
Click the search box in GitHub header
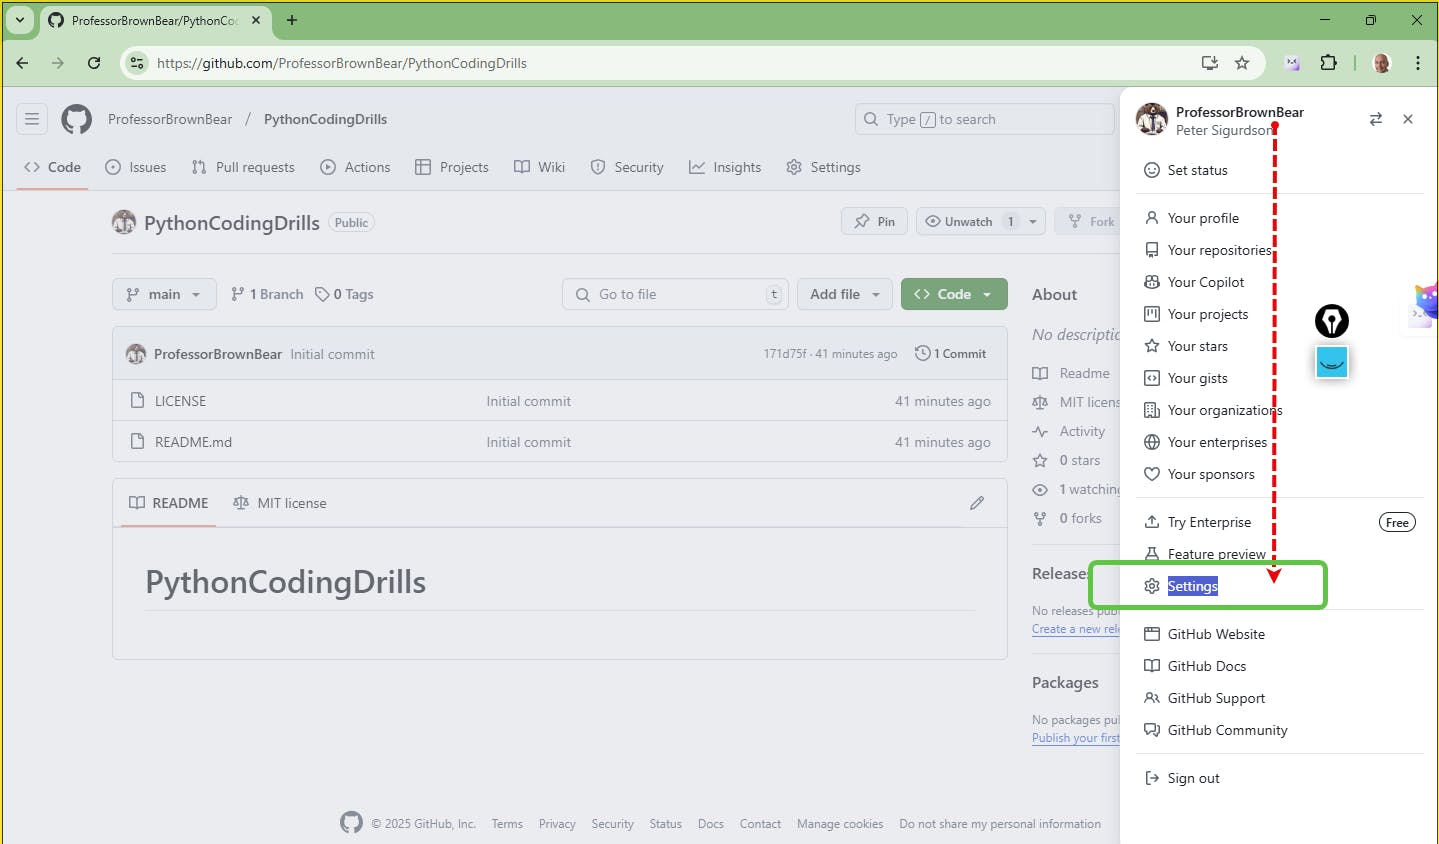(x=985, y=119)
